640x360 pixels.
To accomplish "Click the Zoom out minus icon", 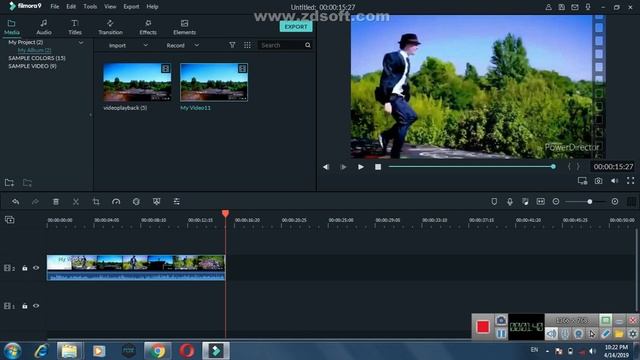I will click(556, 202).
